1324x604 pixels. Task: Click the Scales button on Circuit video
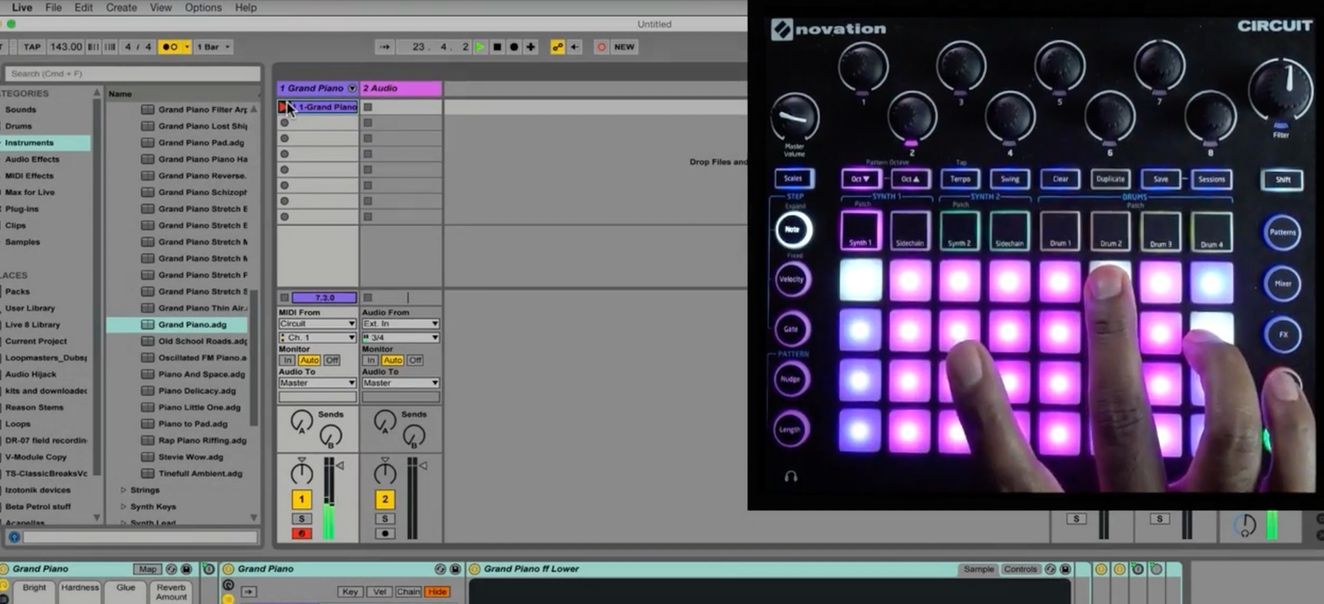point(794,179)
